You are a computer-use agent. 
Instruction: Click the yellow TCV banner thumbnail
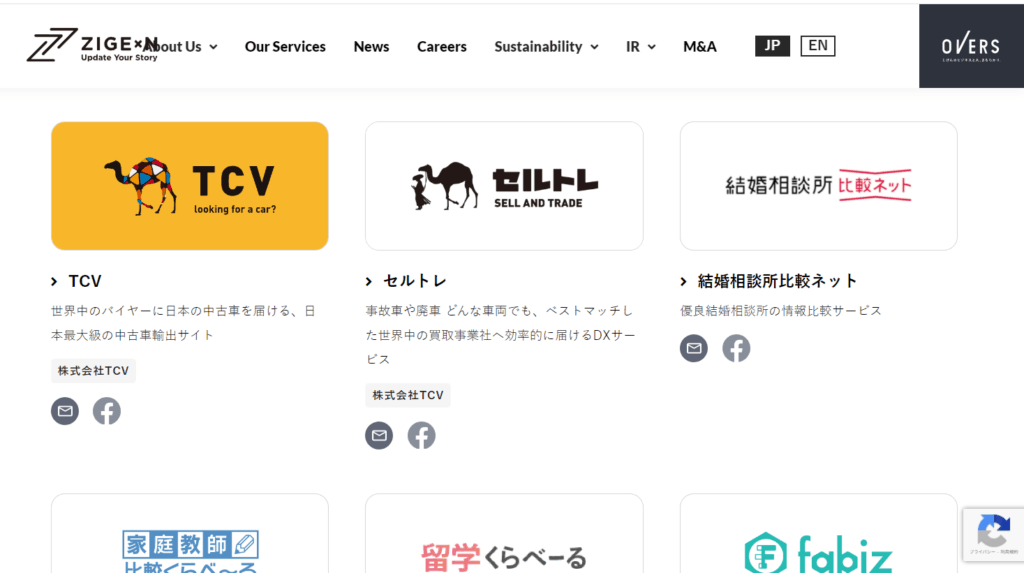click(x=190, y=186)
